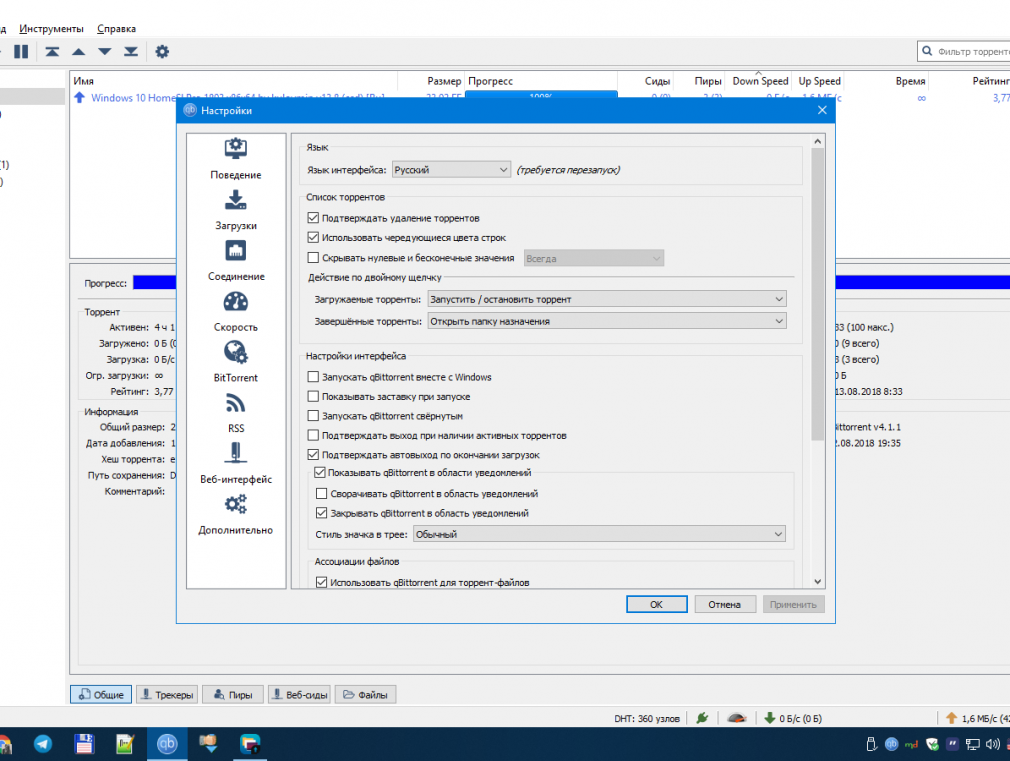Click the qBittorrent icon in system tray
Image resolution: width=1010 pixels, height=761 pixels.
[891, 744]
